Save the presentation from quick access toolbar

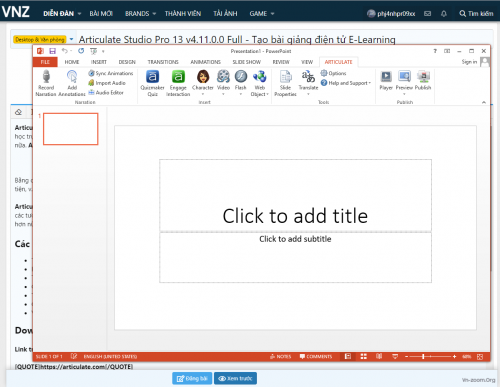click(x=52, y=51)
